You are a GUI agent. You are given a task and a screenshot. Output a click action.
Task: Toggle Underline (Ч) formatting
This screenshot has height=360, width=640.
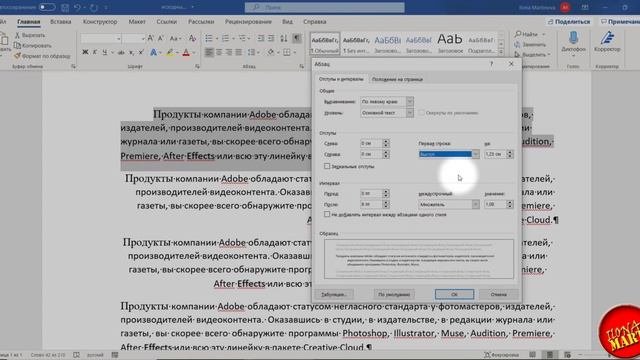(x=104, y=52)
